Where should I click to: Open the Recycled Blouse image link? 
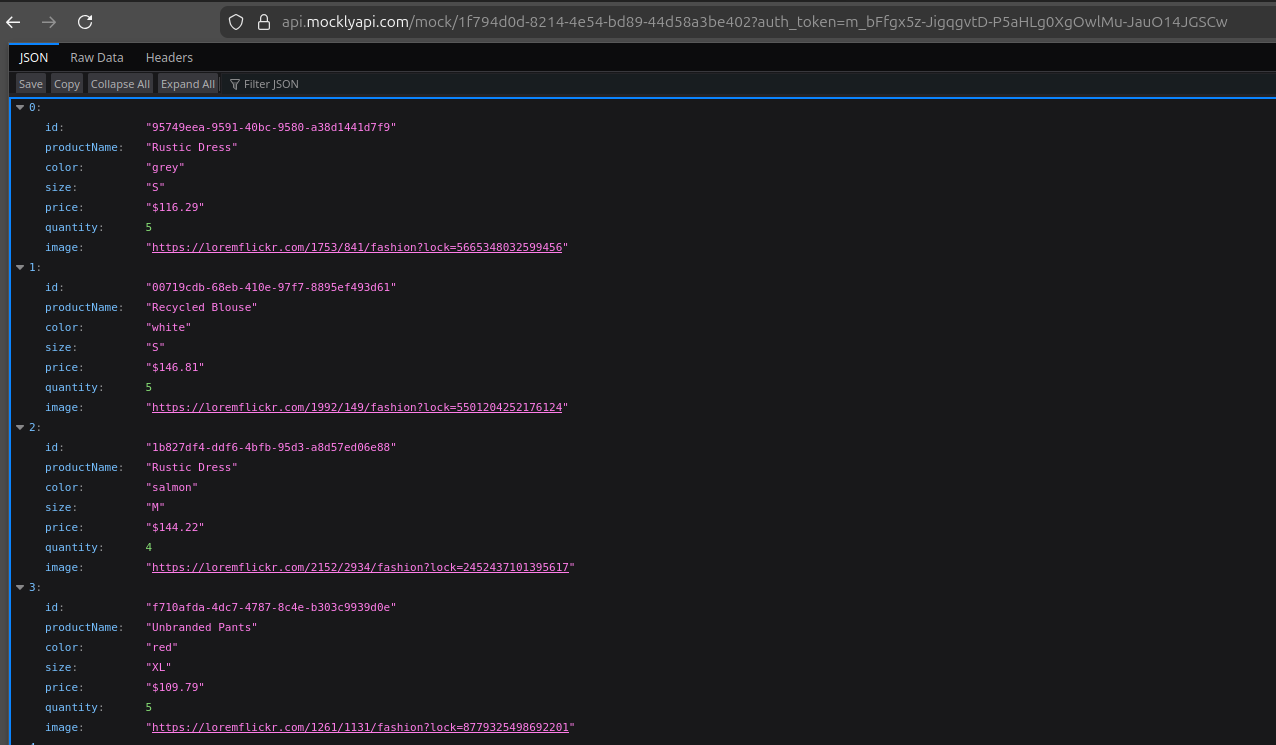(357, 407)
